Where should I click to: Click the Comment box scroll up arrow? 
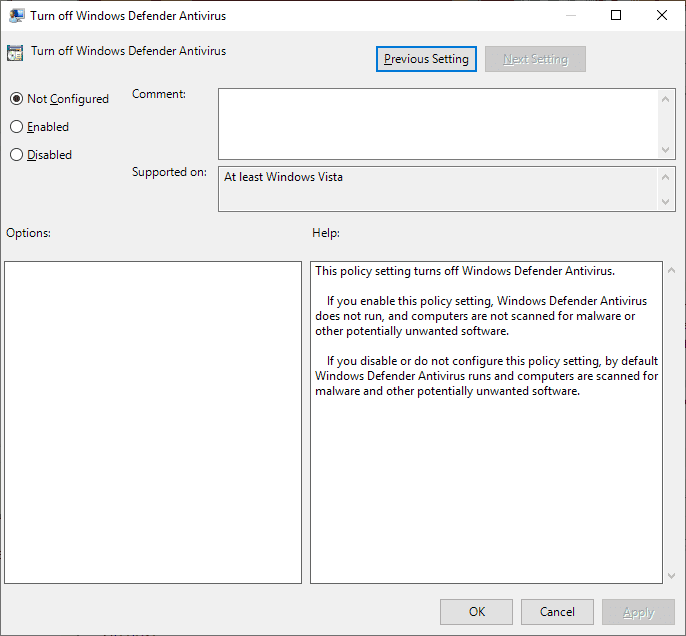[x=665, y=99]
